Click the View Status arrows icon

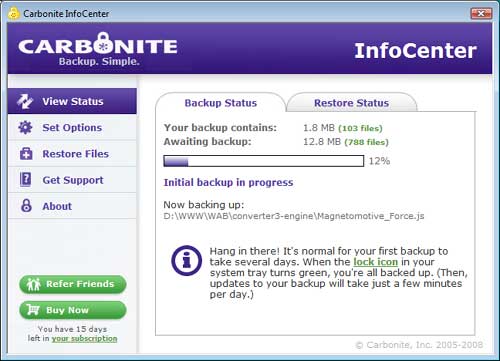pyautogui.click(x=25, y=101)
